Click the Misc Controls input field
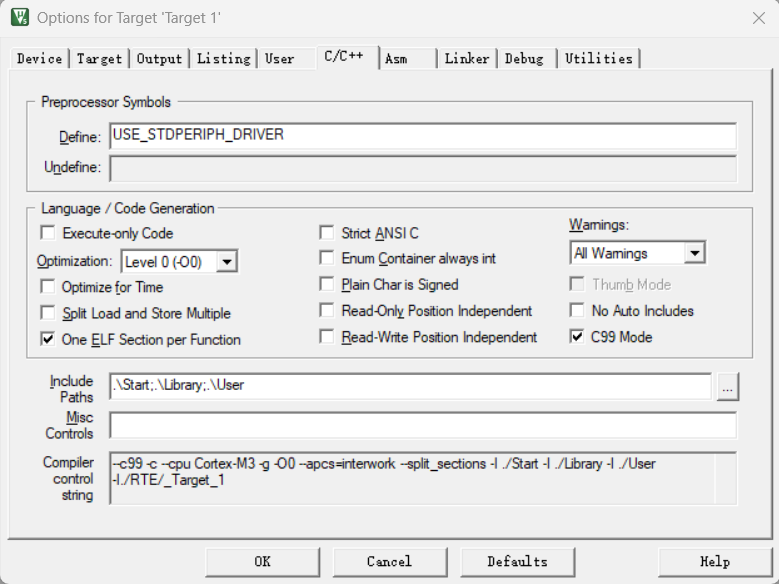779x584 pixels. pos(423,425)
